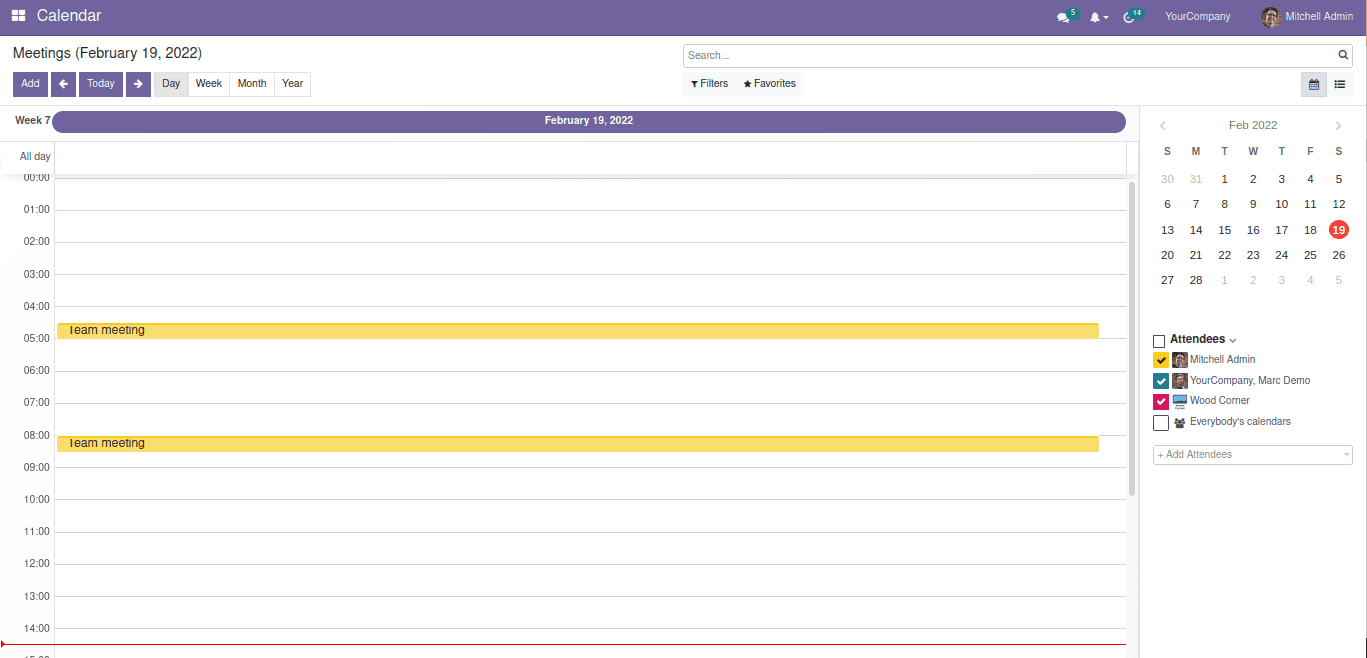Click the Today button
The width and height of the screenshot is (1367, 658).
click(x=101, y=84)
